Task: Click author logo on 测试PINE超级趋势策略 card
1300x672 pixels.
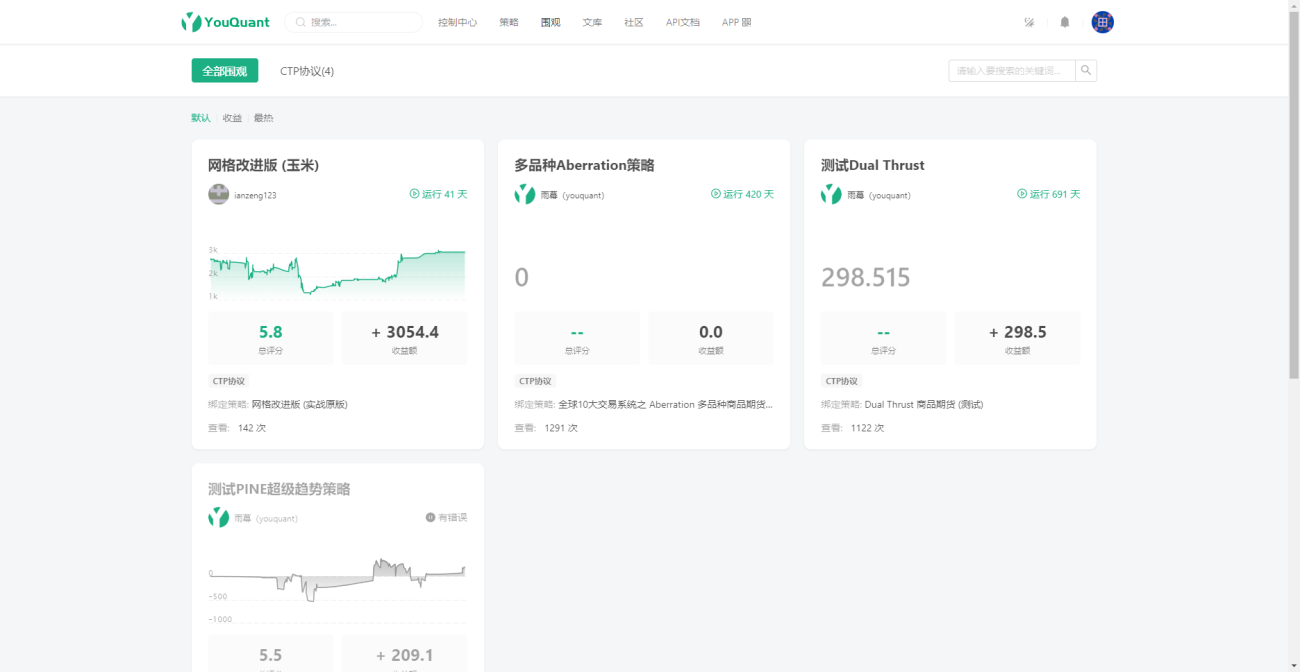Action: point(219,518)
